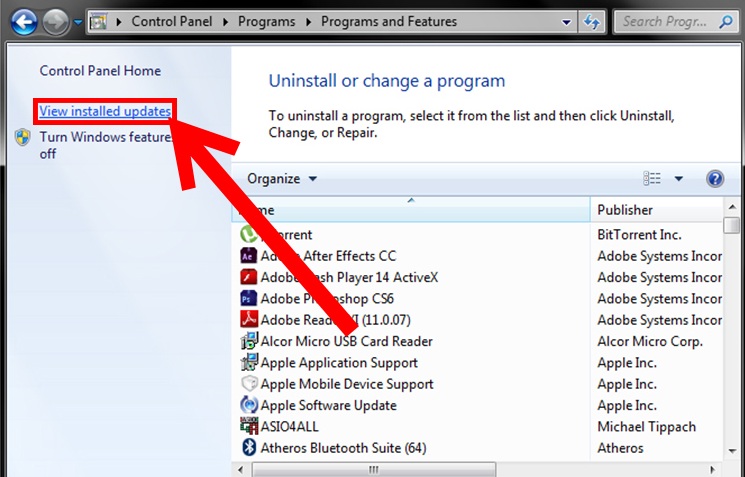Click the shield icon beside Turn Windows features
Image resolution: width=745 pixels, height=477 pixels.
[x=22, y=137]
